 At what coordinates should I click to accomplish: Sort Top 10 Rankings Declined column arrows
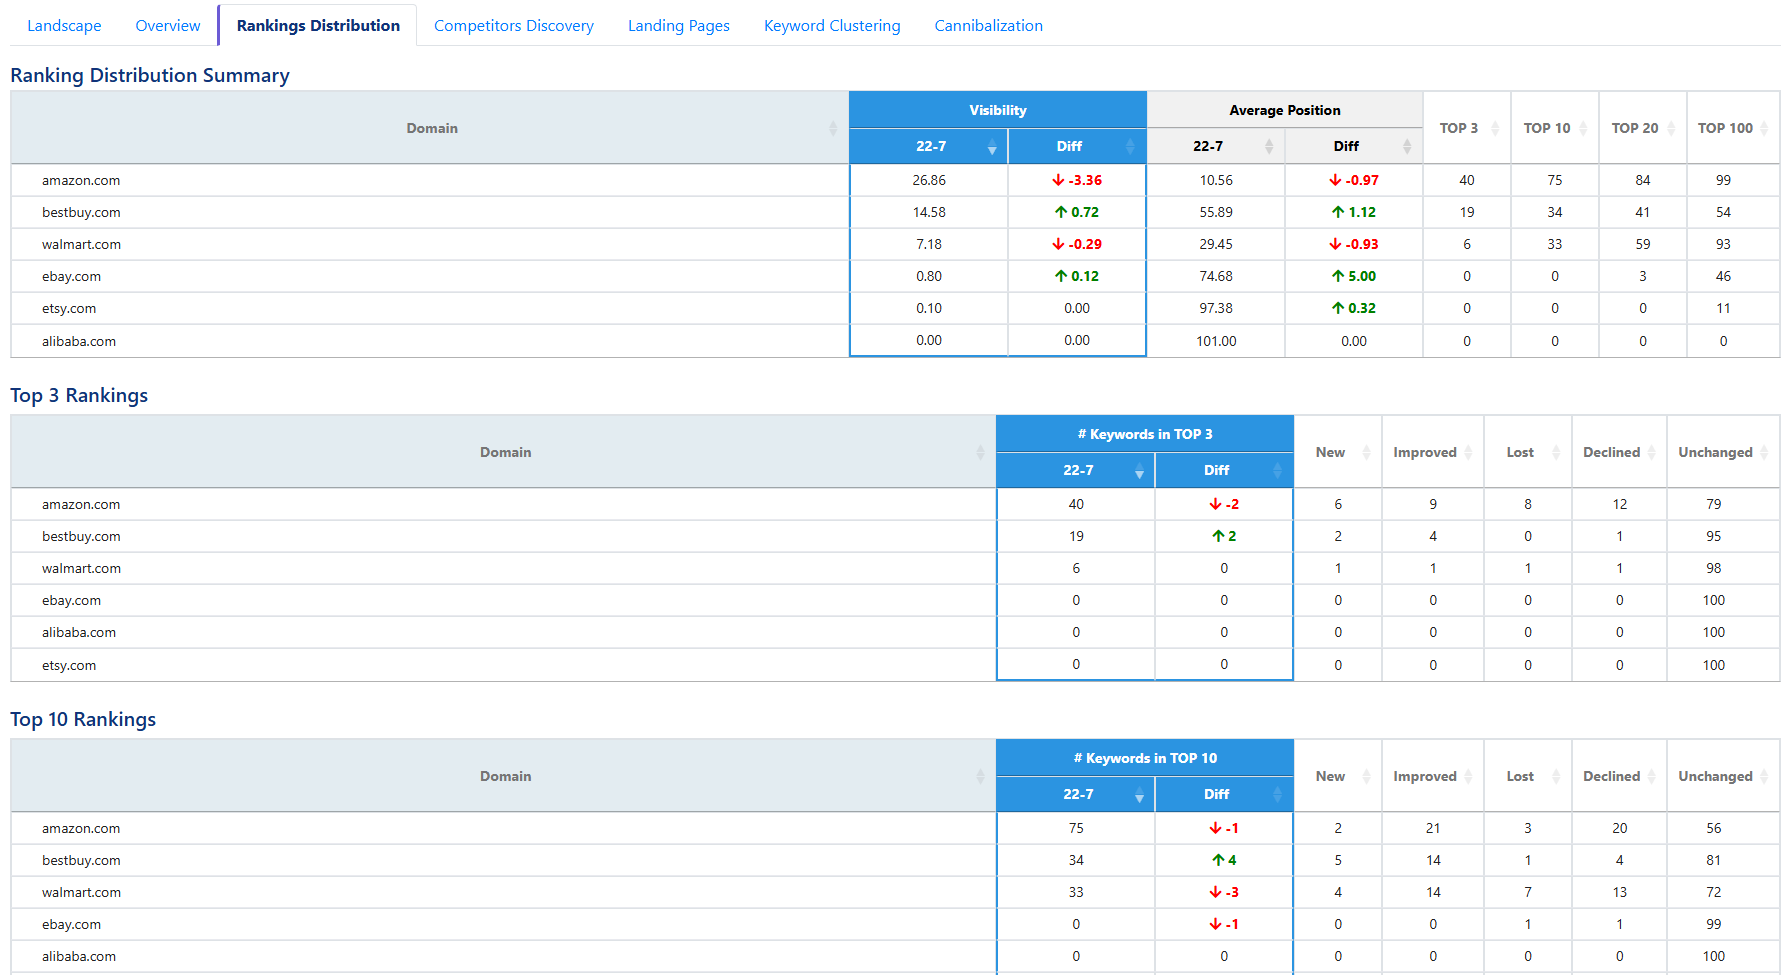tap(1651, 776)
